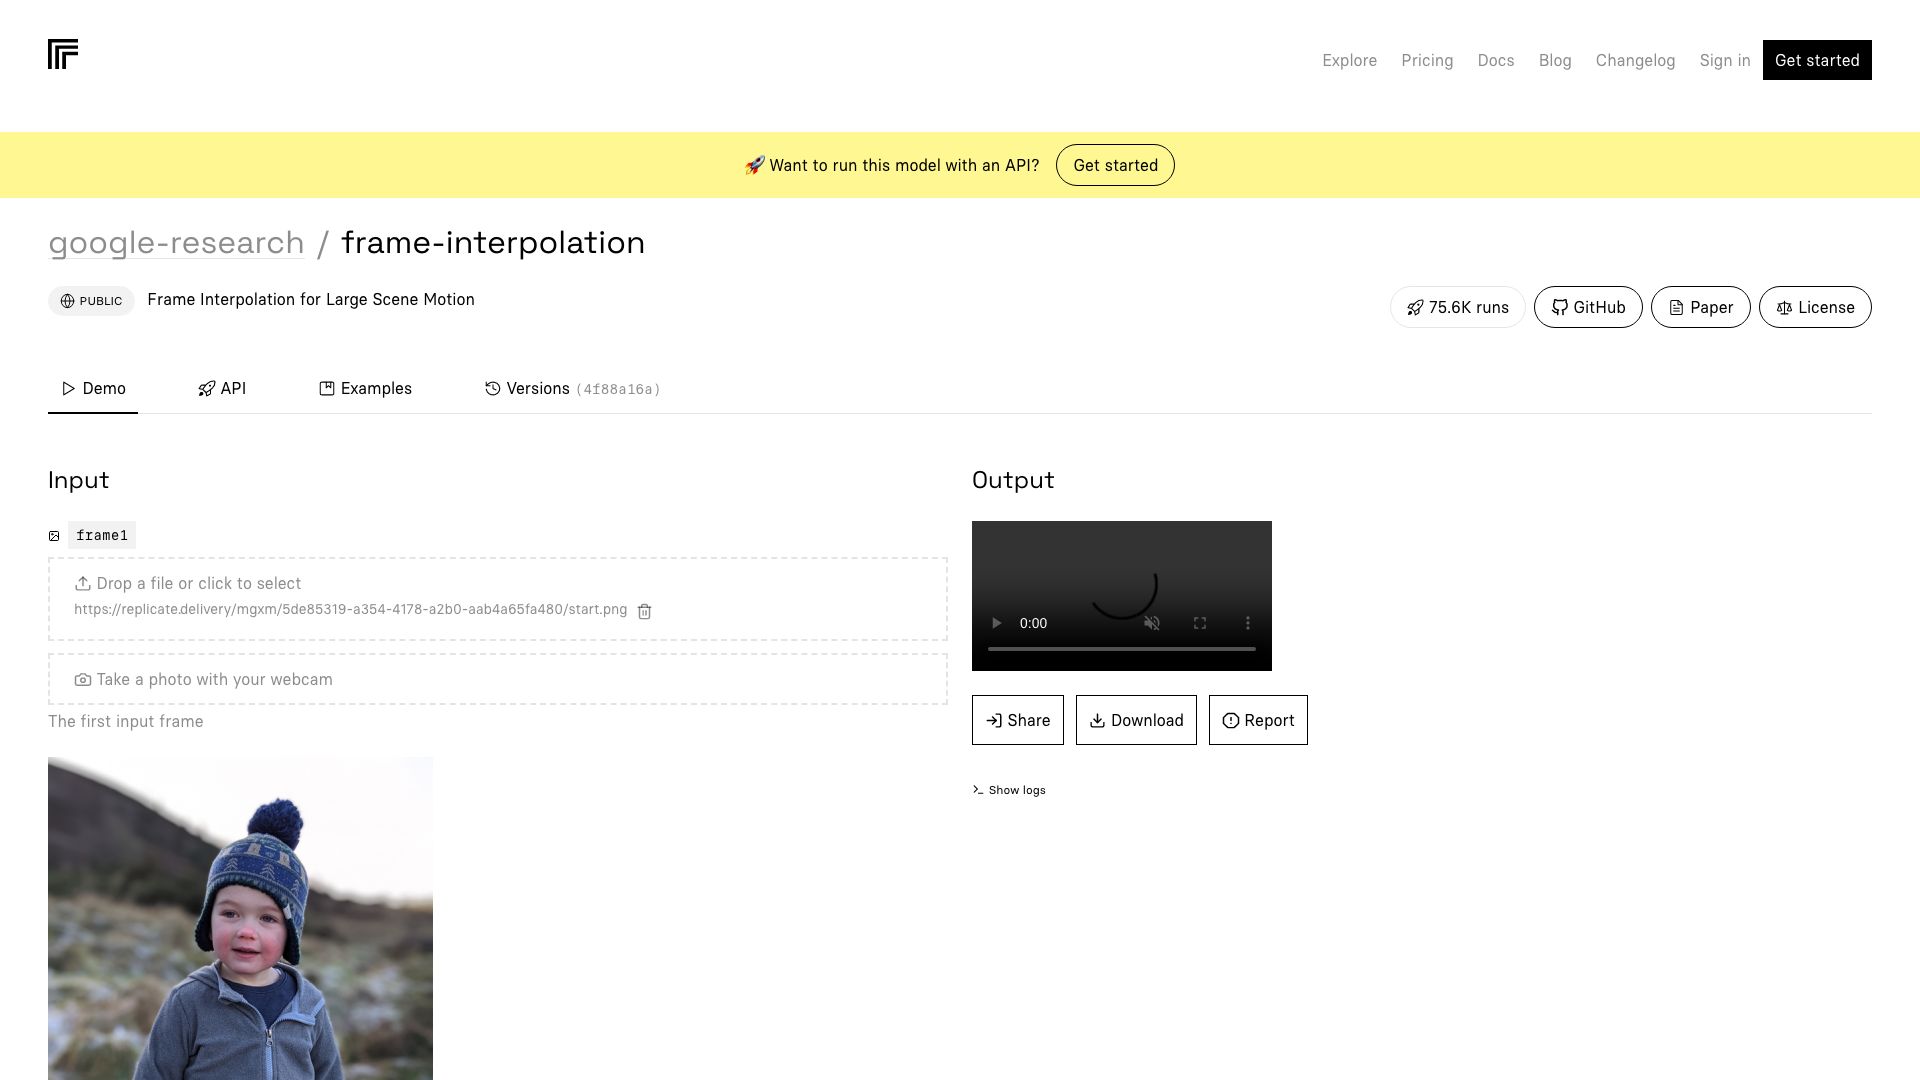Open the Paper link
Viewport: 1920px width, 1080px height.
click(1700, 307)
